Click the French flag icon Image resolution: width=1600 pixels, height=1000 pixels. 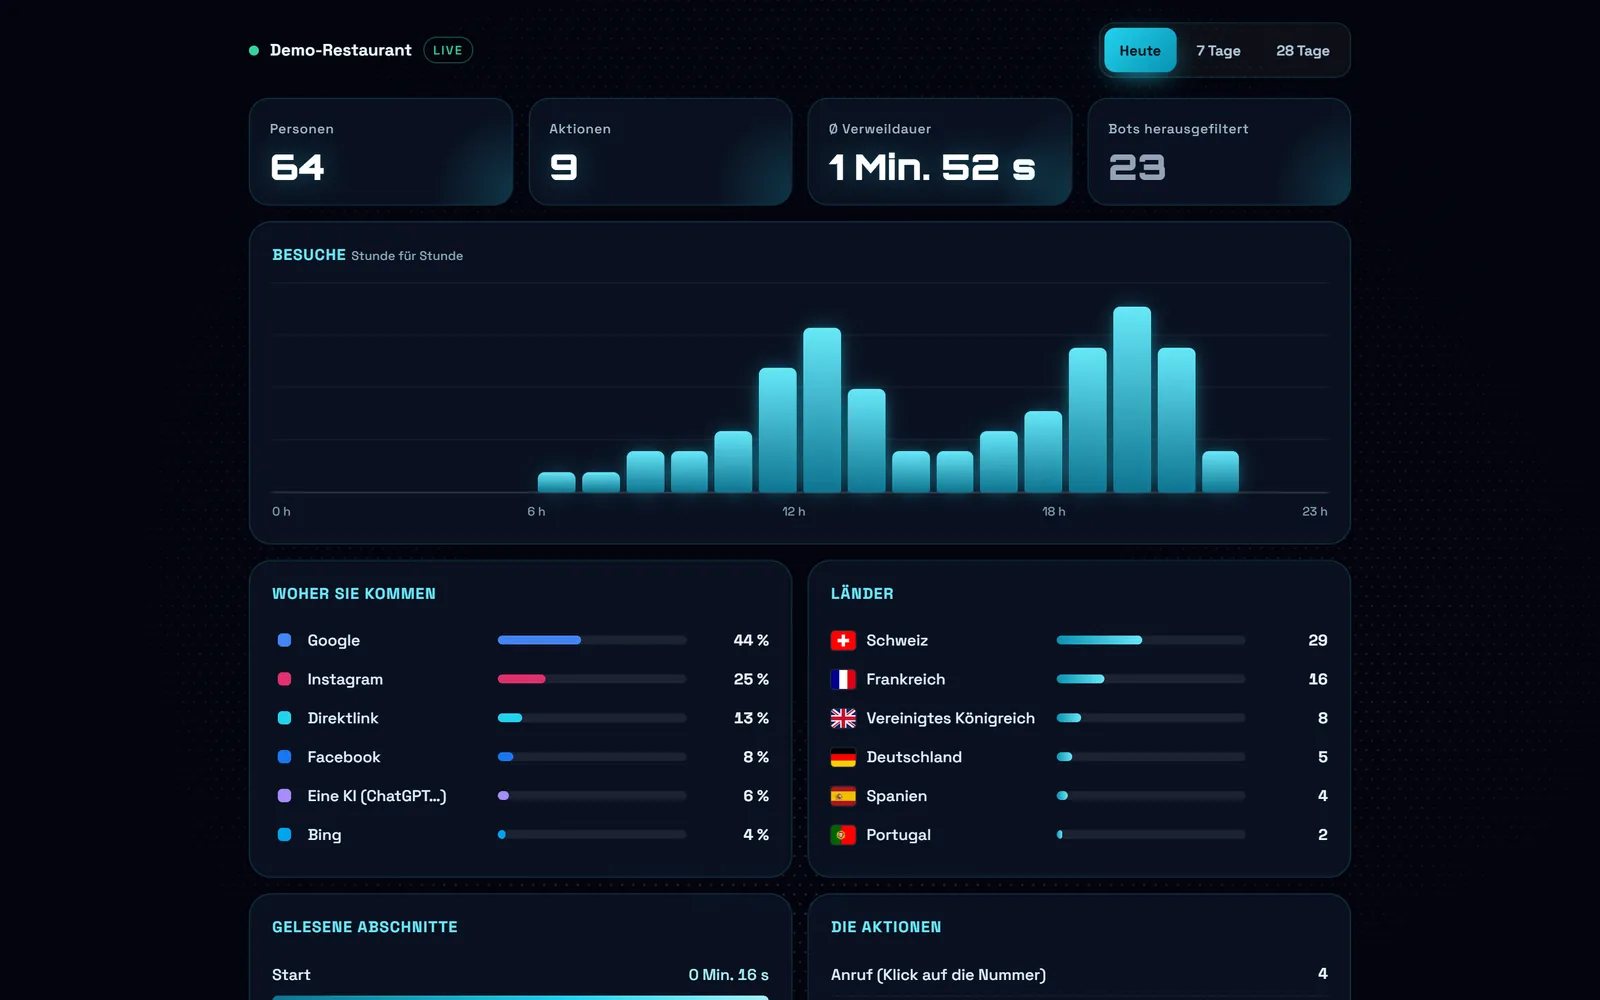pyautogui.click(x=843, y=679)
